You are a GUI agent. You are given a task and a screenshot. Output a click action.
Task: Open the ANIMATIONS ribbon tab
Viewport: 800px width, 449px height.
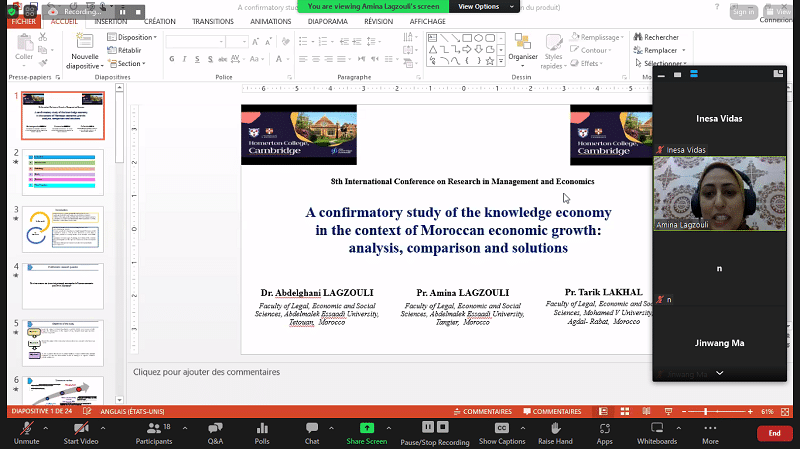coord(271,20)
